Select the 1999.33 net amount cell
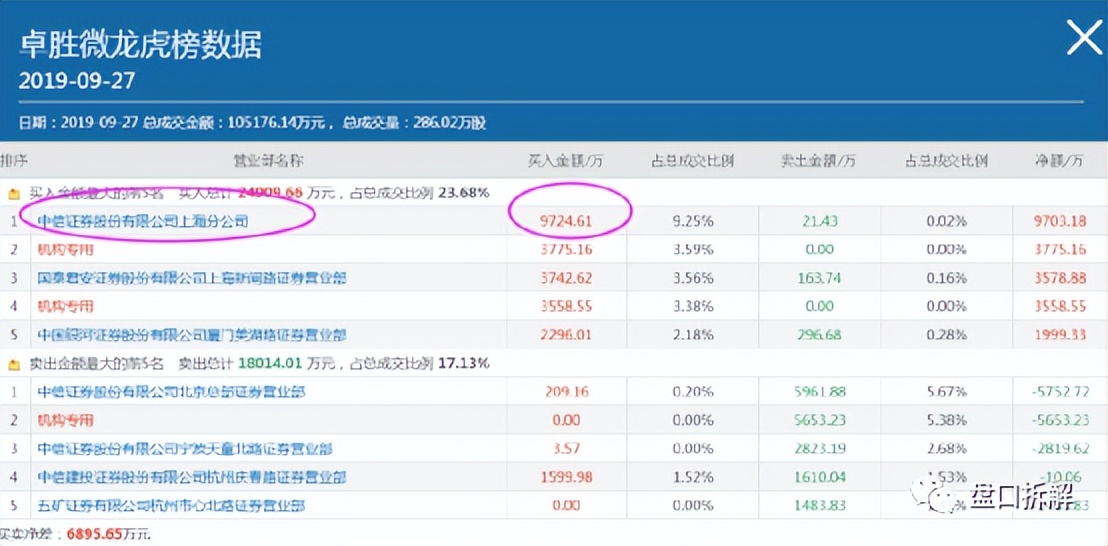Image resolution: width=1108 pixels, height=546 pixels. pyautogui.click(x=1059, y=335)
